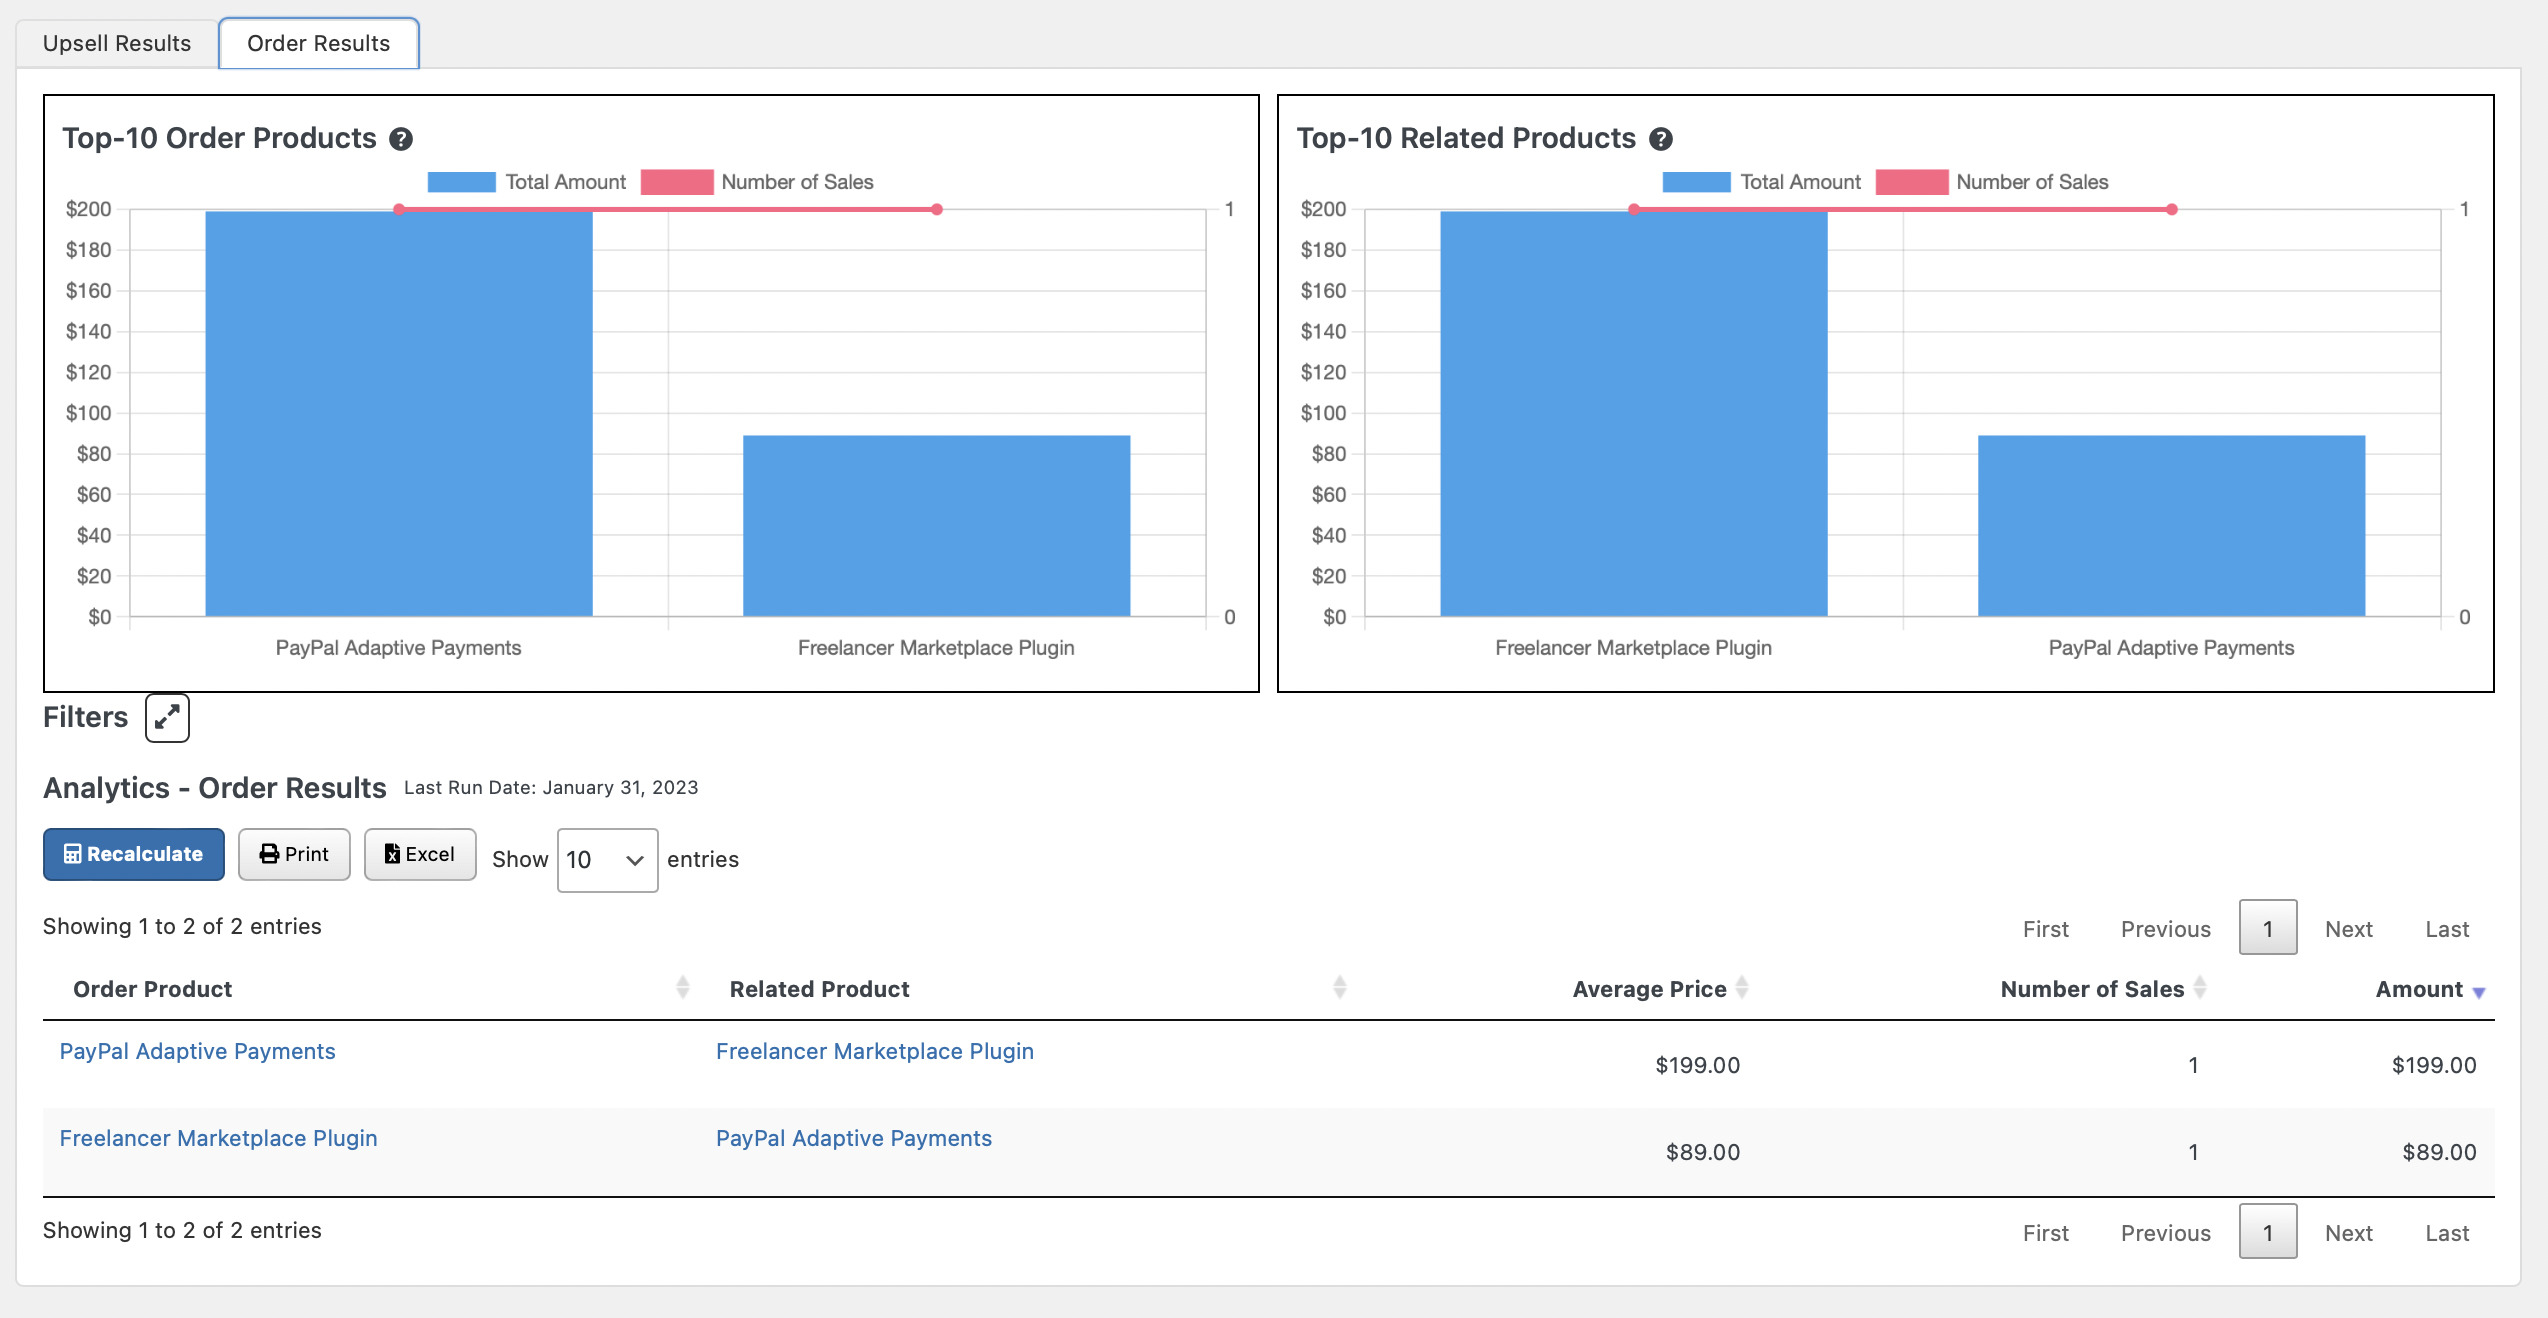
Task: Click Freelancer Marketplace Plugin bar in Related Products chart
Action: click(x=1634, y=414)
